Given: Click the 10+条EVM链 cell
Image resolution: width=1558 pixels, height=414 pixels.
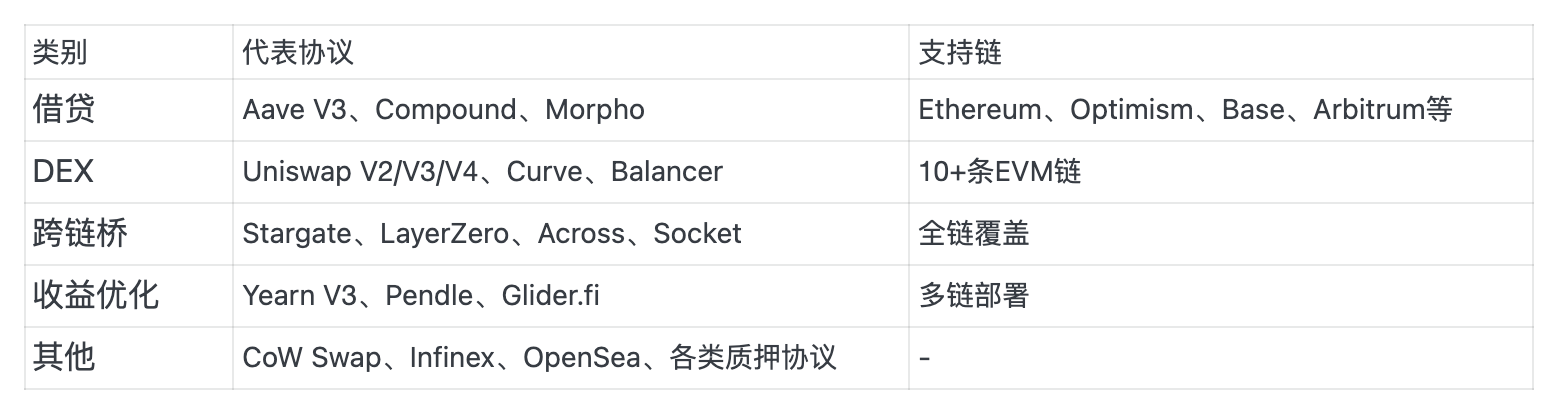Looking at the screenshot, I should point(1000,171).
